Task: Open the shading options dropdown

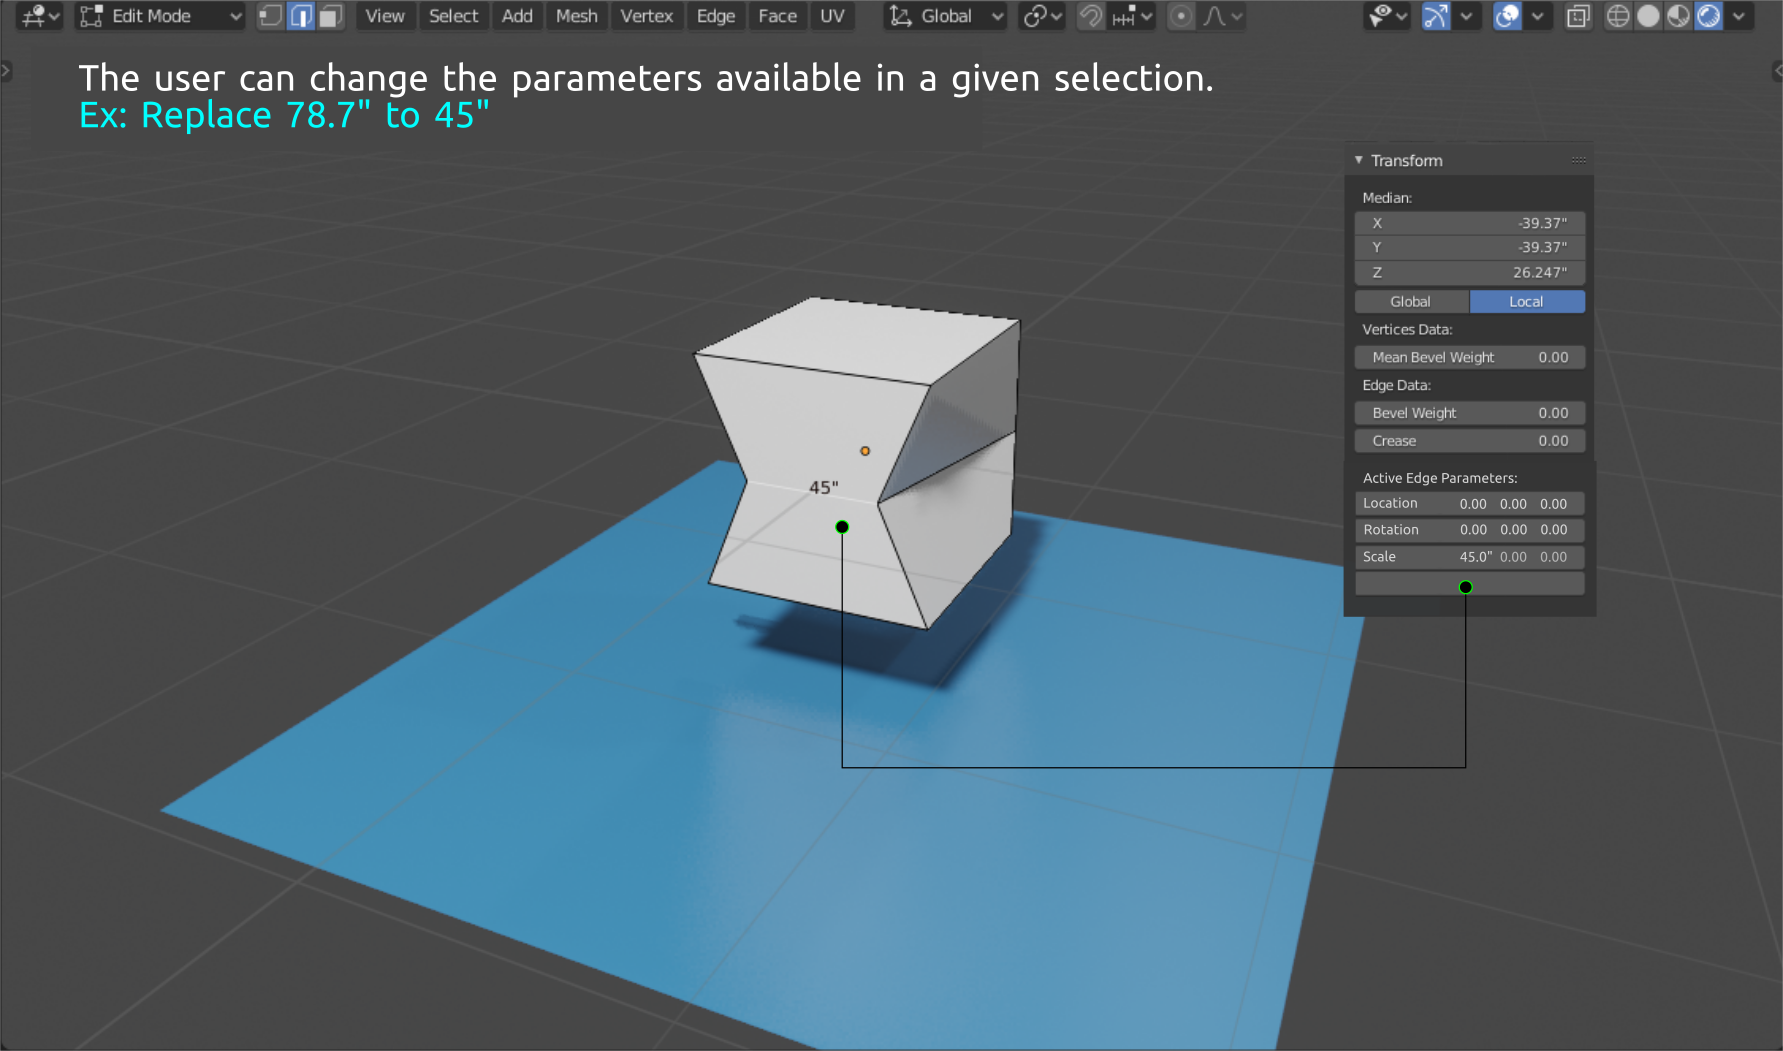Action: (1739, 16)
